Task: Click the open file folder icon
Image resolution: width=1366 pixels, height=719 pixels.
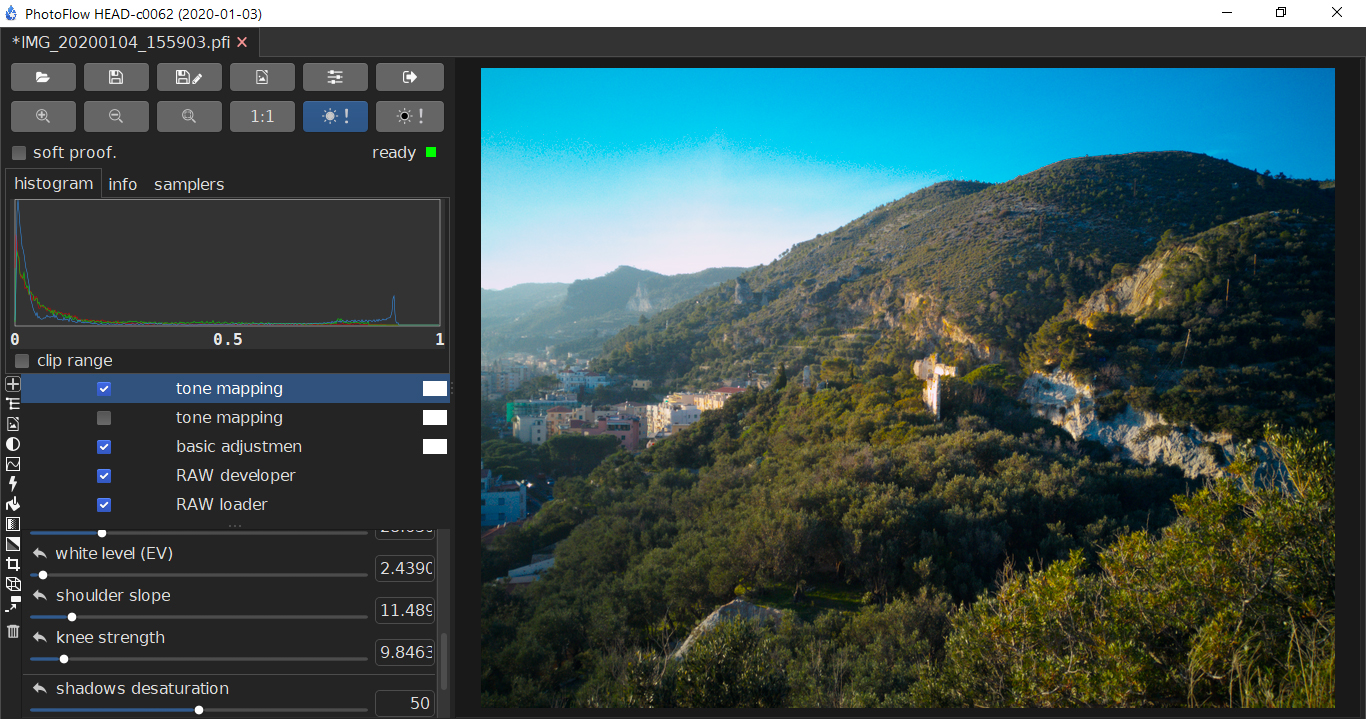Action: click(x=43, y=77)
